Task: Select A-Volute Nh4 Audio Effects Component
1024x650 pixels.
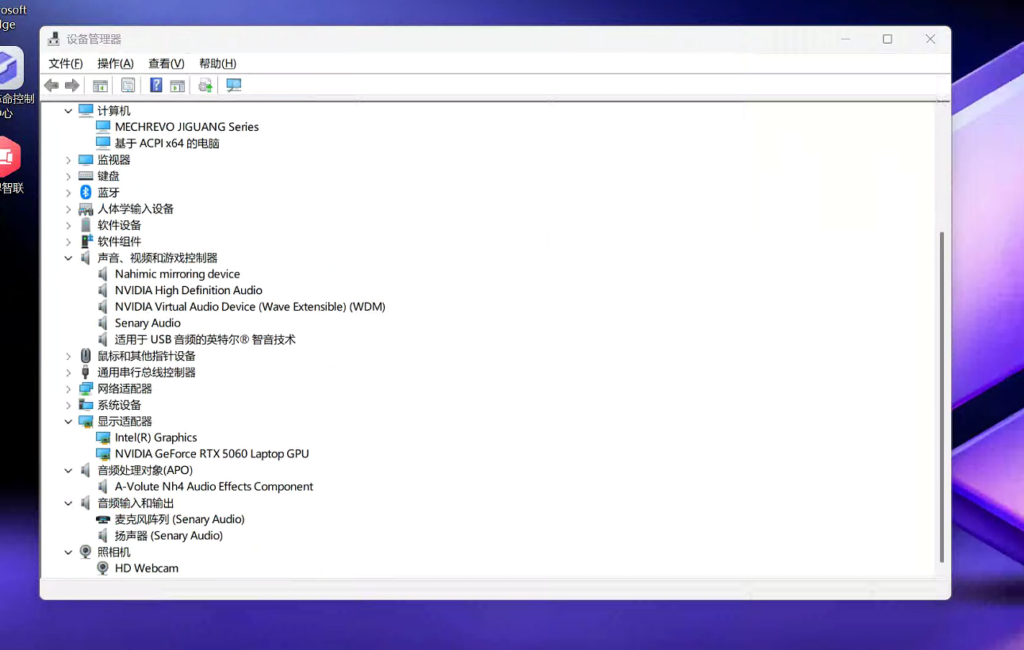Action: 214,486
